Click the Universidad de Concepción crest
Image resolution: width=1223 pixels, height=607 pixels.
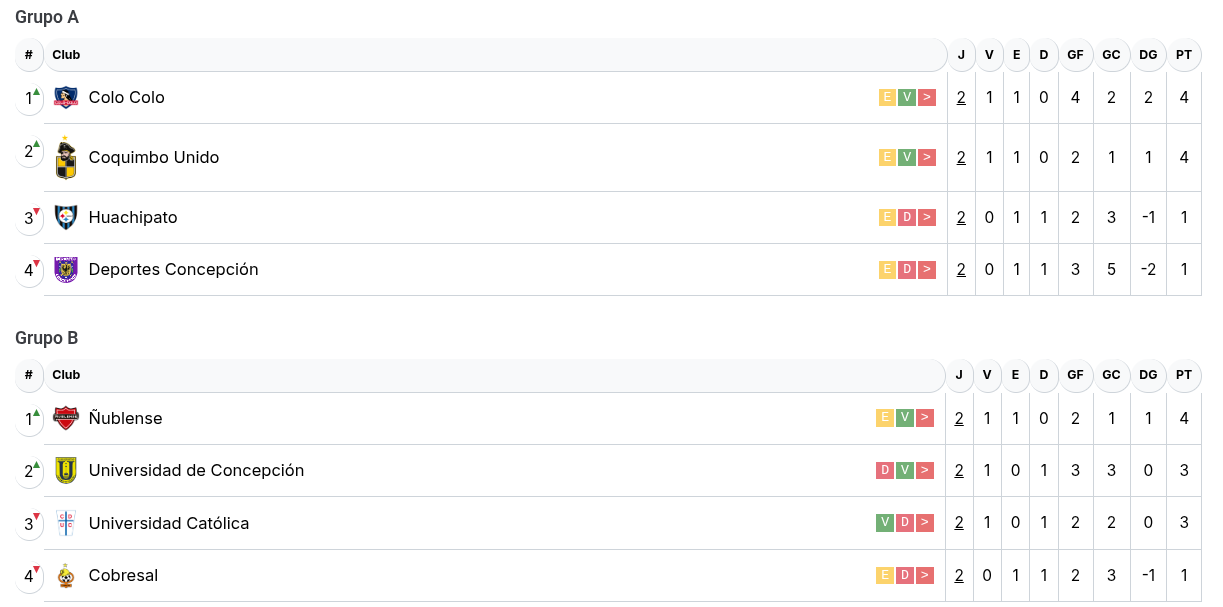(x=66, y=470)
